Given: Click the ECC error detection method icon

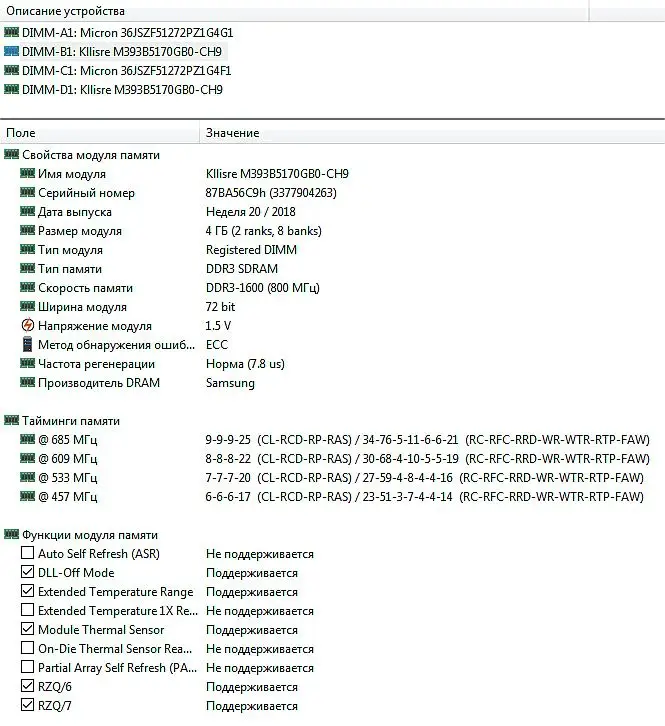Looking at the screenshot, I should (28, 344).
